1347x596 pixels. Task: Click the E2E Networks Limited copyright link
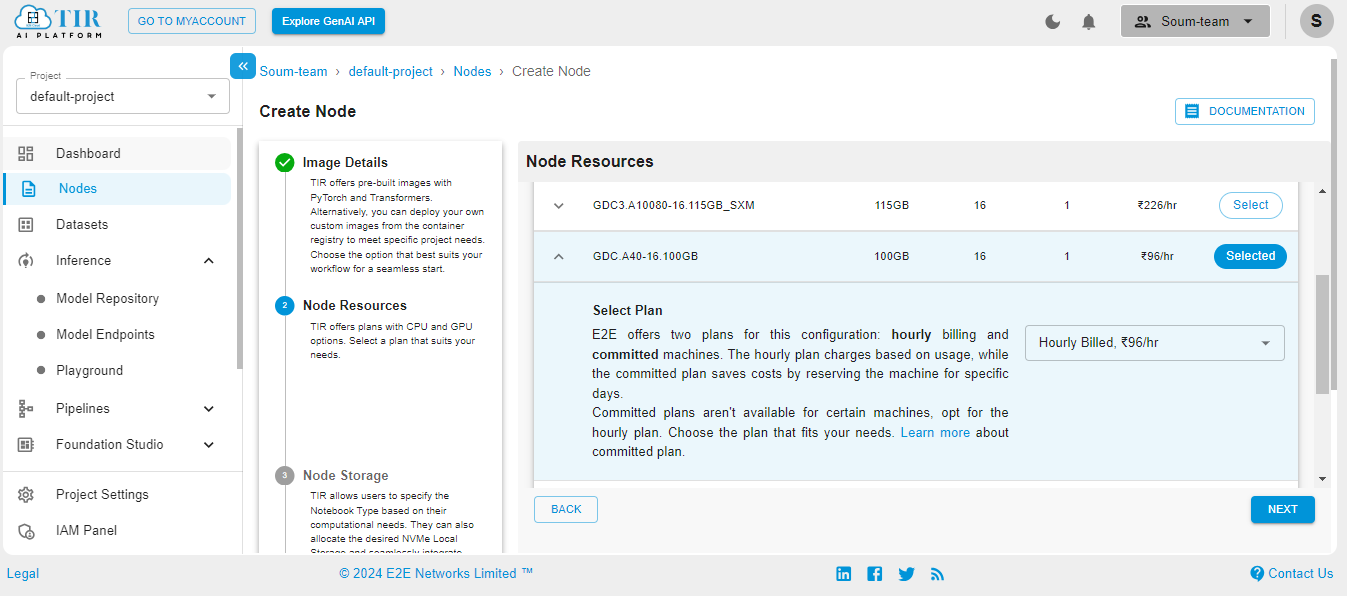point(436,574)
